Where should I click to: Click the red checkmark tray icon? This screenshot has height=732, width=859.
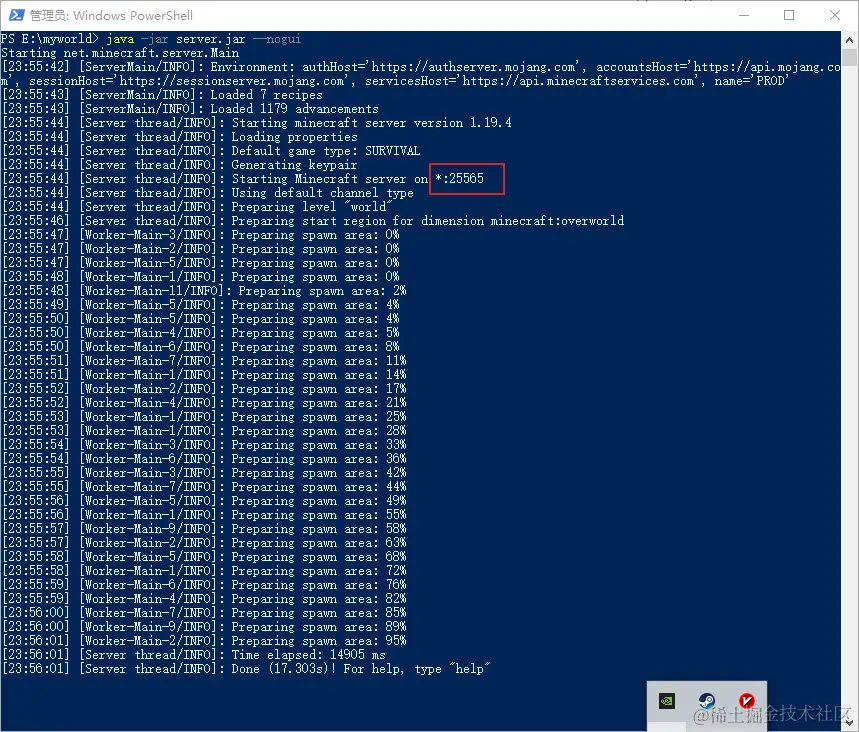[x=747, y=700]
